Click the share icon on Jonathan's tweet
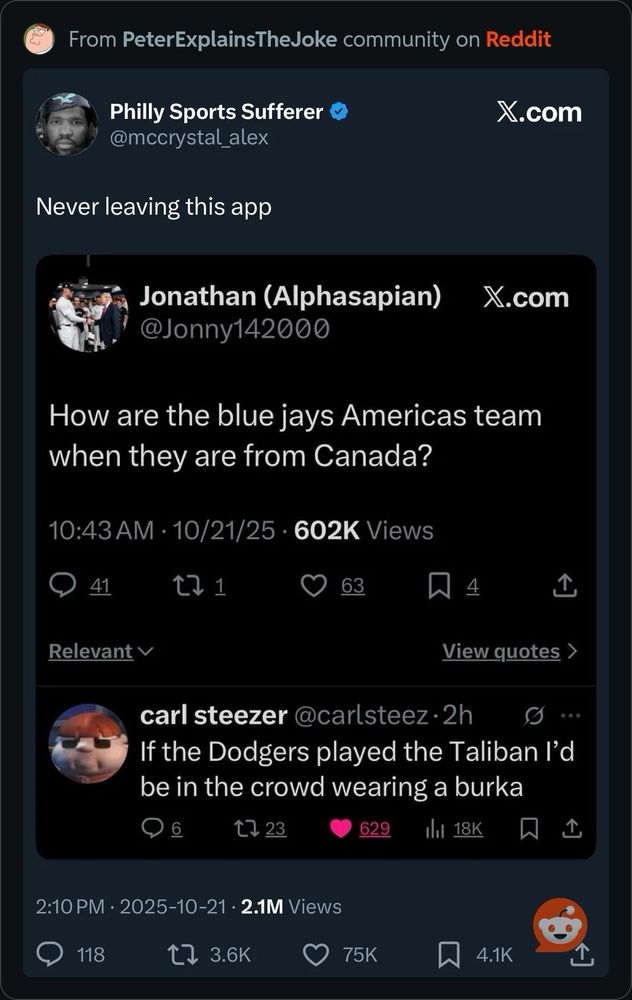 click(x=564, y=585)
